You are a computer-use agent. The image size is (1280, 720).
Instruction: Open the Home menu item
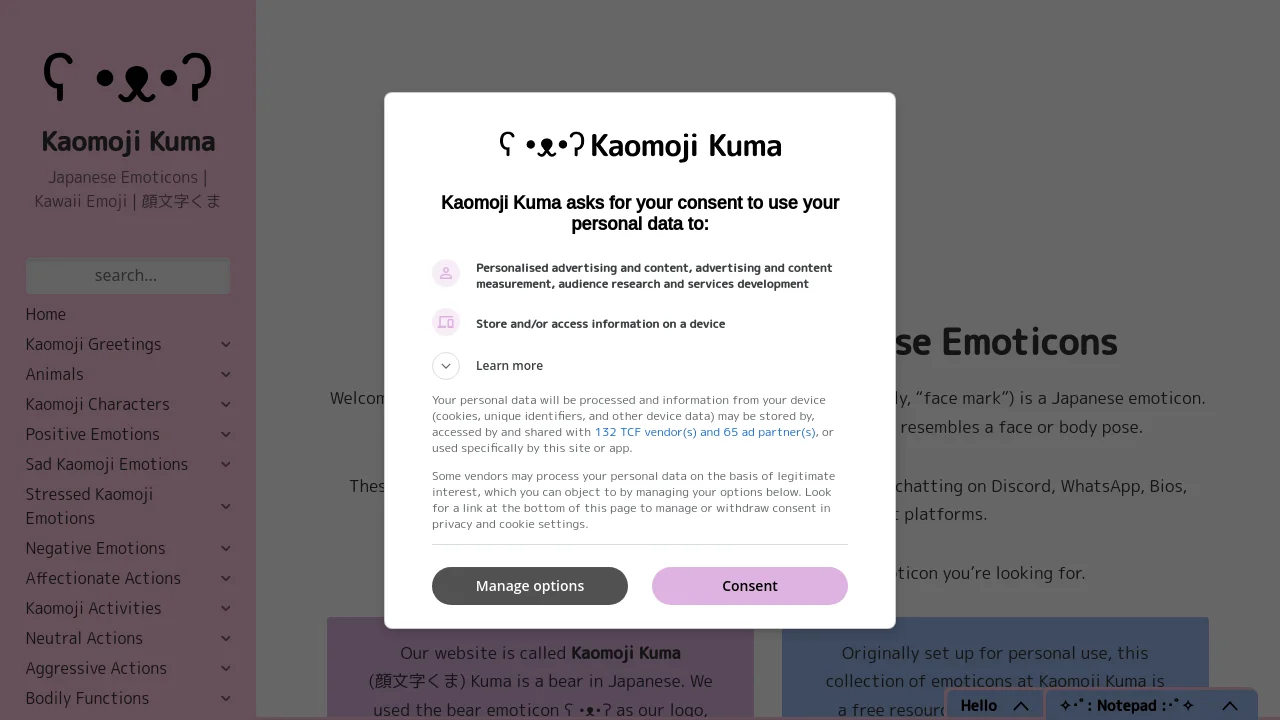click(x=46, y=314)
